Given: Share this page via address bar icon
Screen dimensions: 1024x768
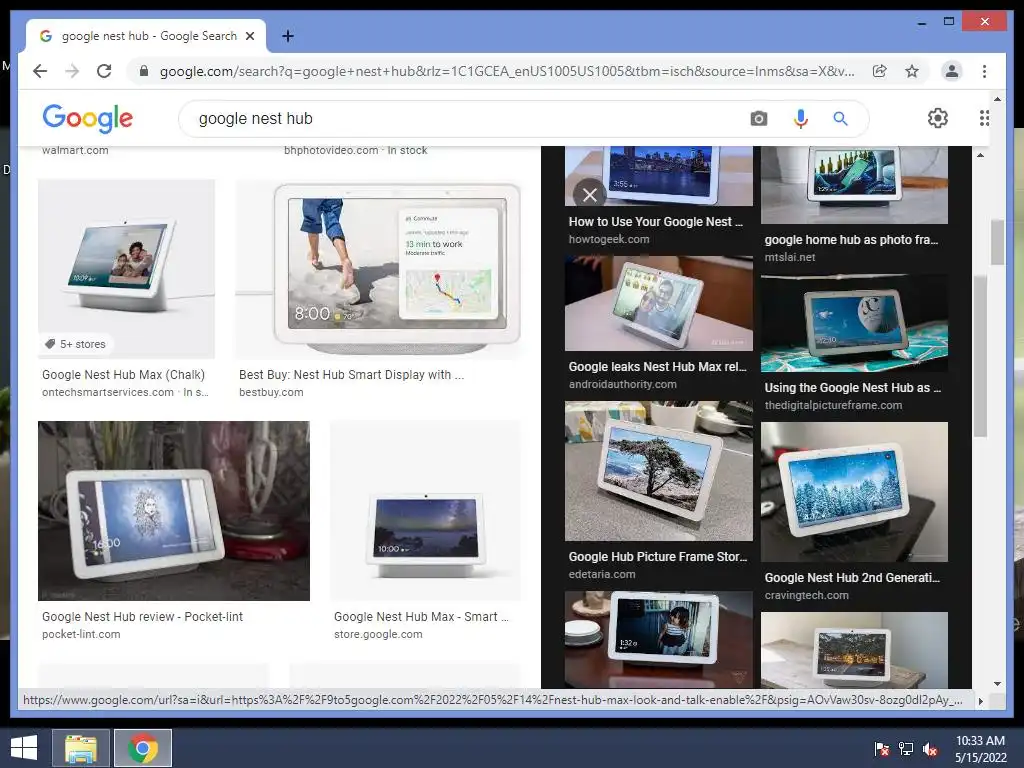Looking at the screenshot, I should pyautogui.click(x=880, y=71).
